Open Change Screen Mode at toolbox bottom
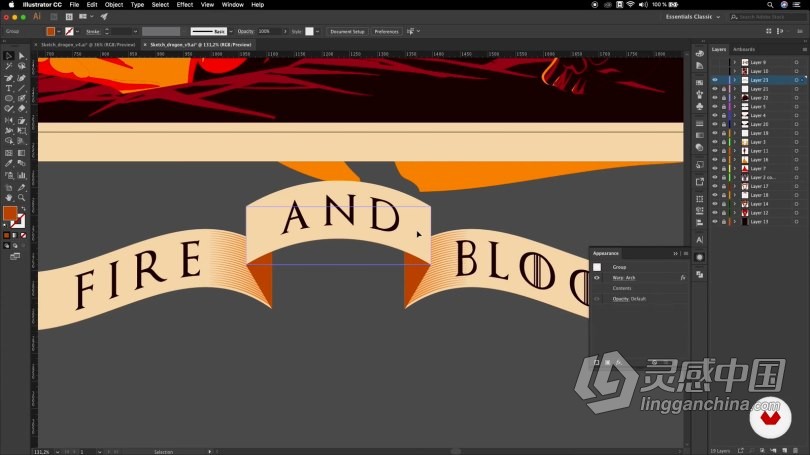The width and height of the screenshot is (810, 455). coord(15,256)
